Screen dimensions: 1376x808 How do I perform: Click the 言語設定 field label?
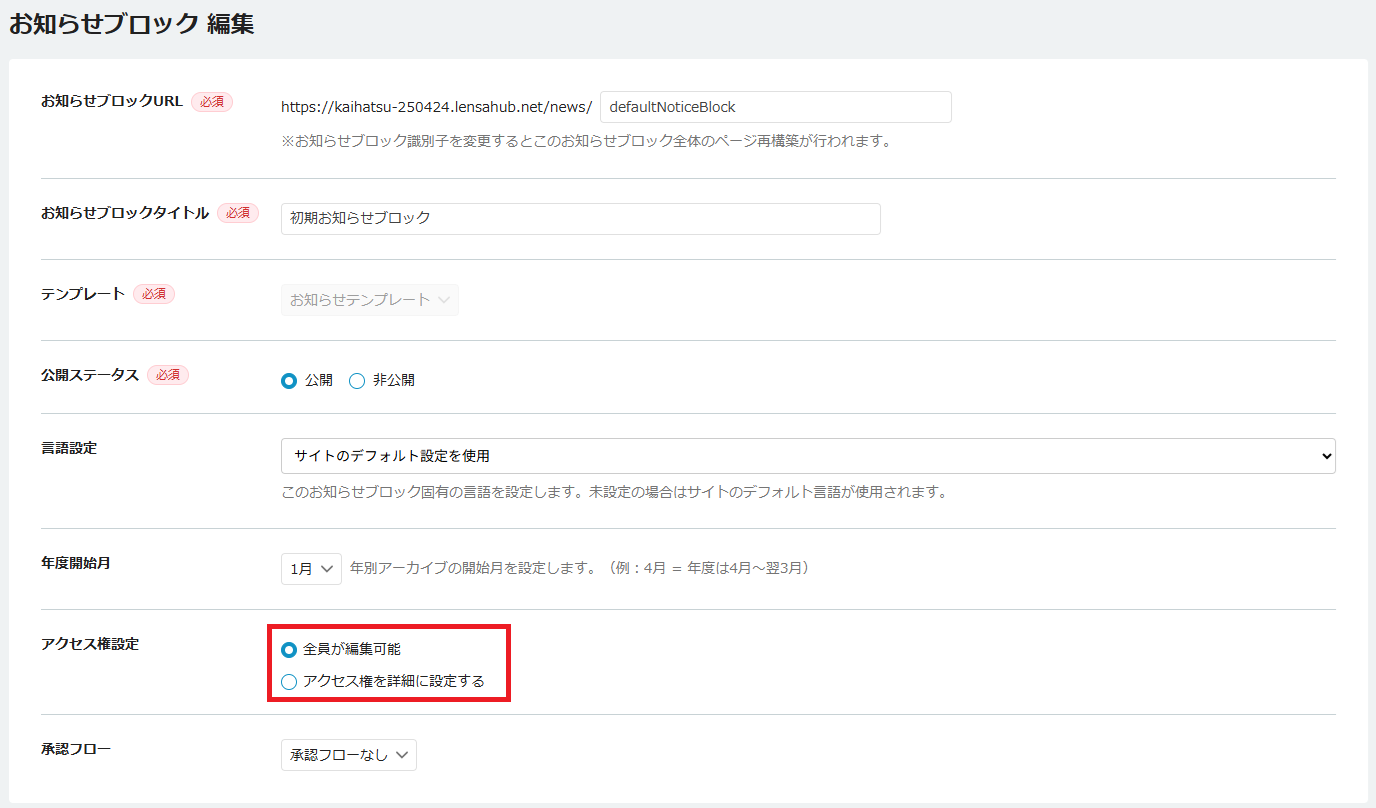[69, 448]
